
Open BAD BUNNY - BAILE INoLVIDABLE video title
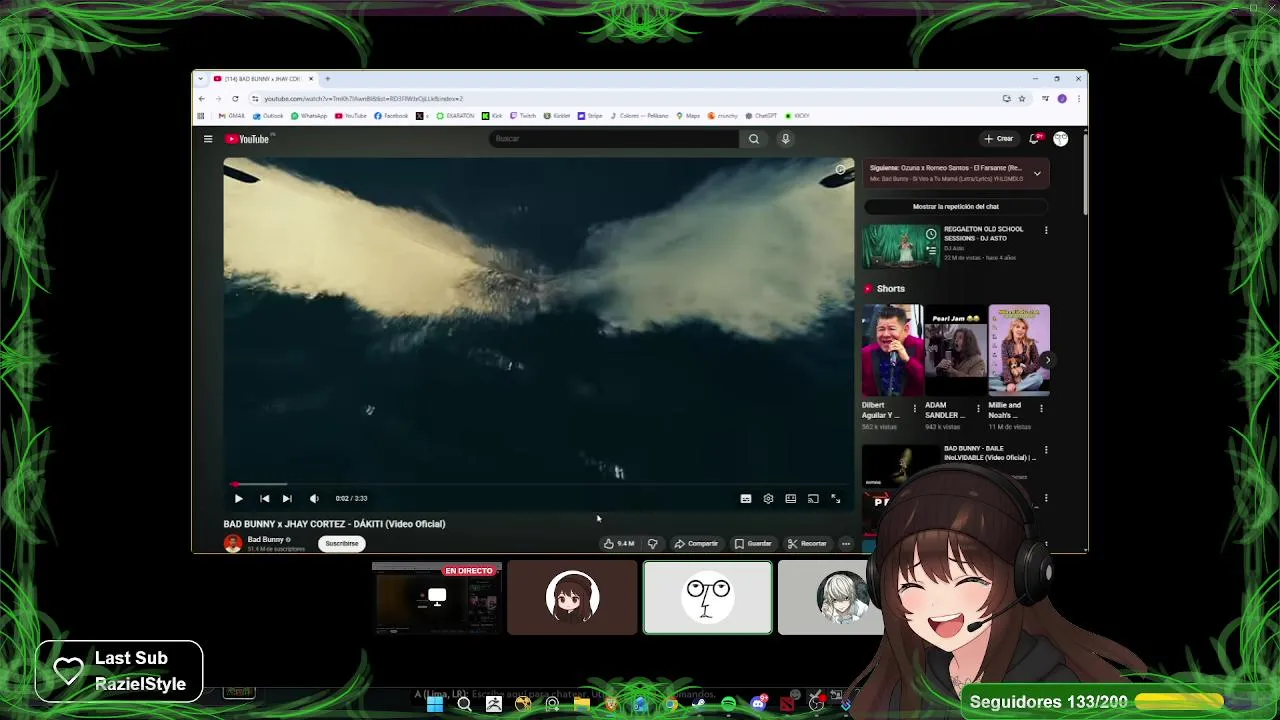tap(989, 453)
